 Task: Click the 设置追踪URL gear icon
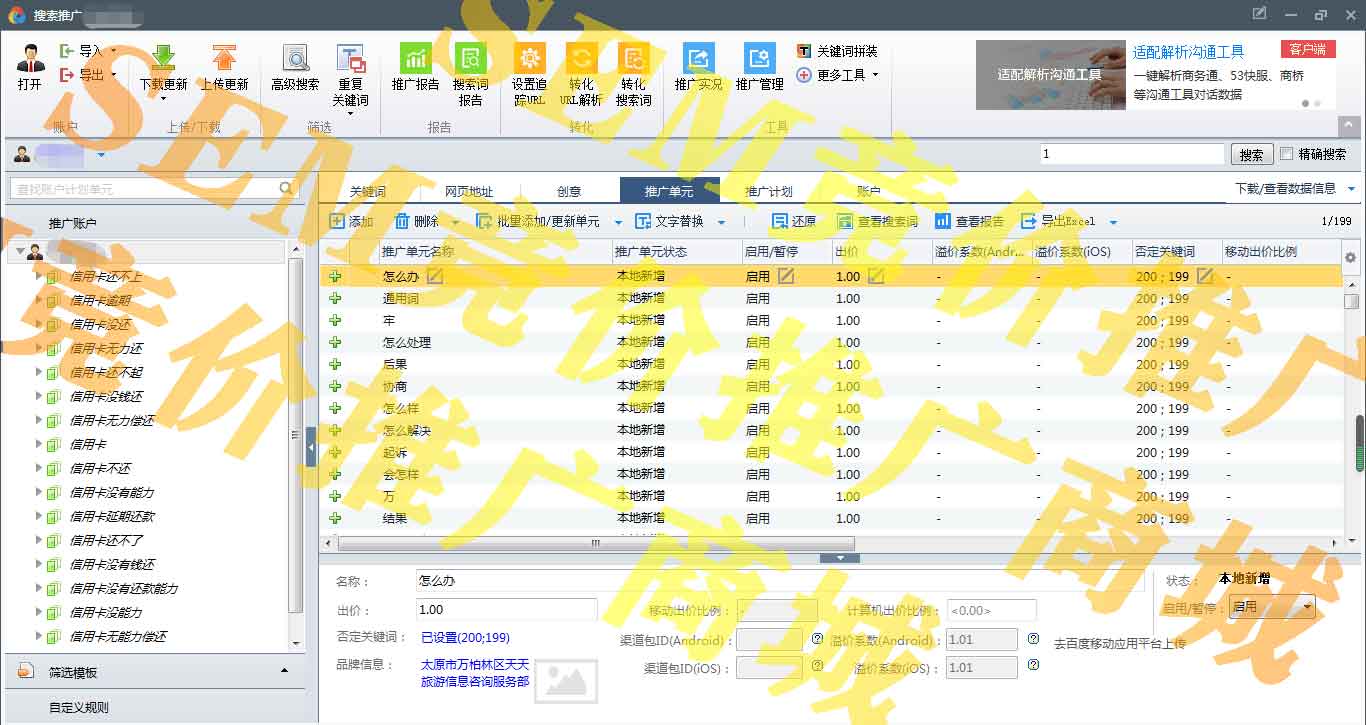pyautogui.click(x=529, y=58)
